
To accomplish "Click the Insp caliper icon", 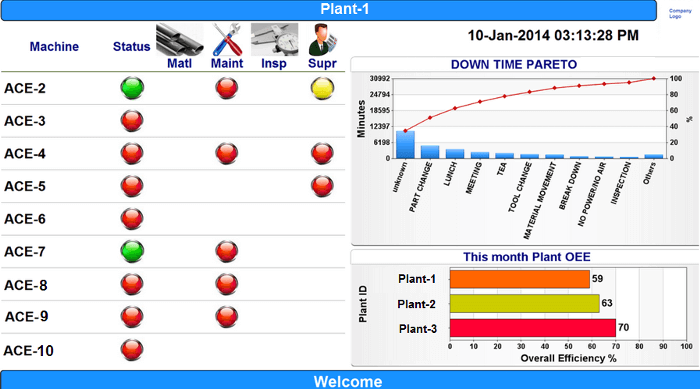I will [x=274, y=40].
